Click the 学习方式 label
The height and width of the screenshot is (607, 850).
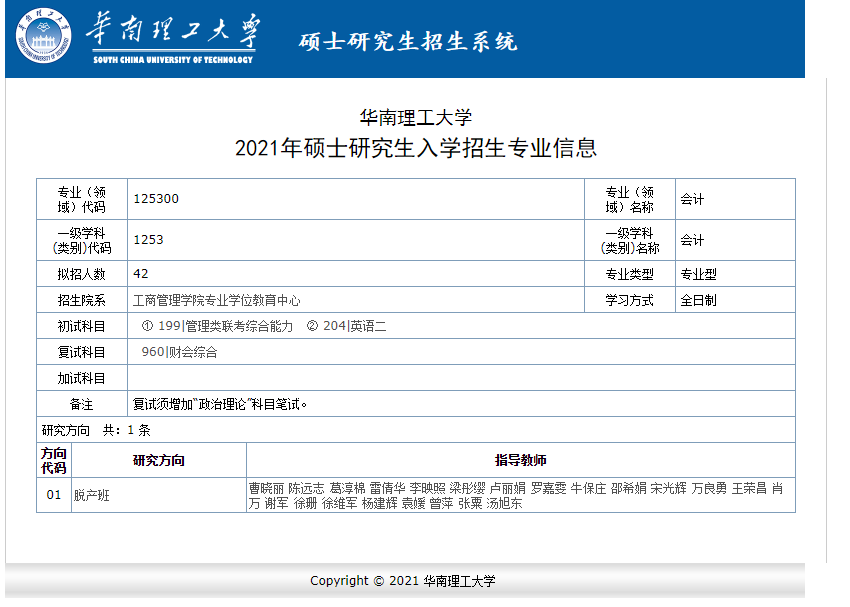tap(630, 300)
